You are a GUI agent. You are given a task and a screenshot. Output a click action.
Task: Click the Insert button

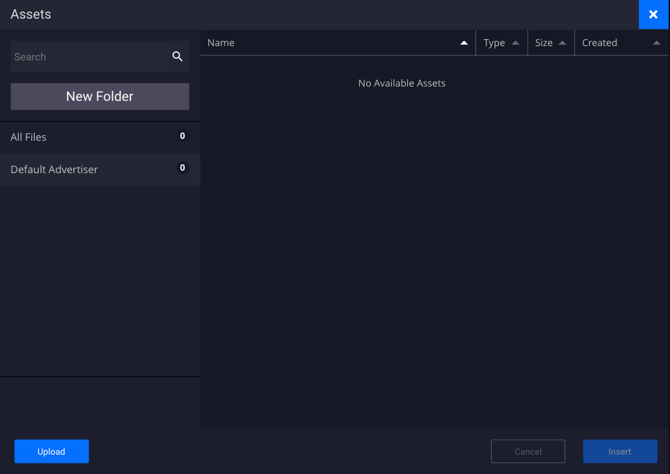click(x=620, y=451)
